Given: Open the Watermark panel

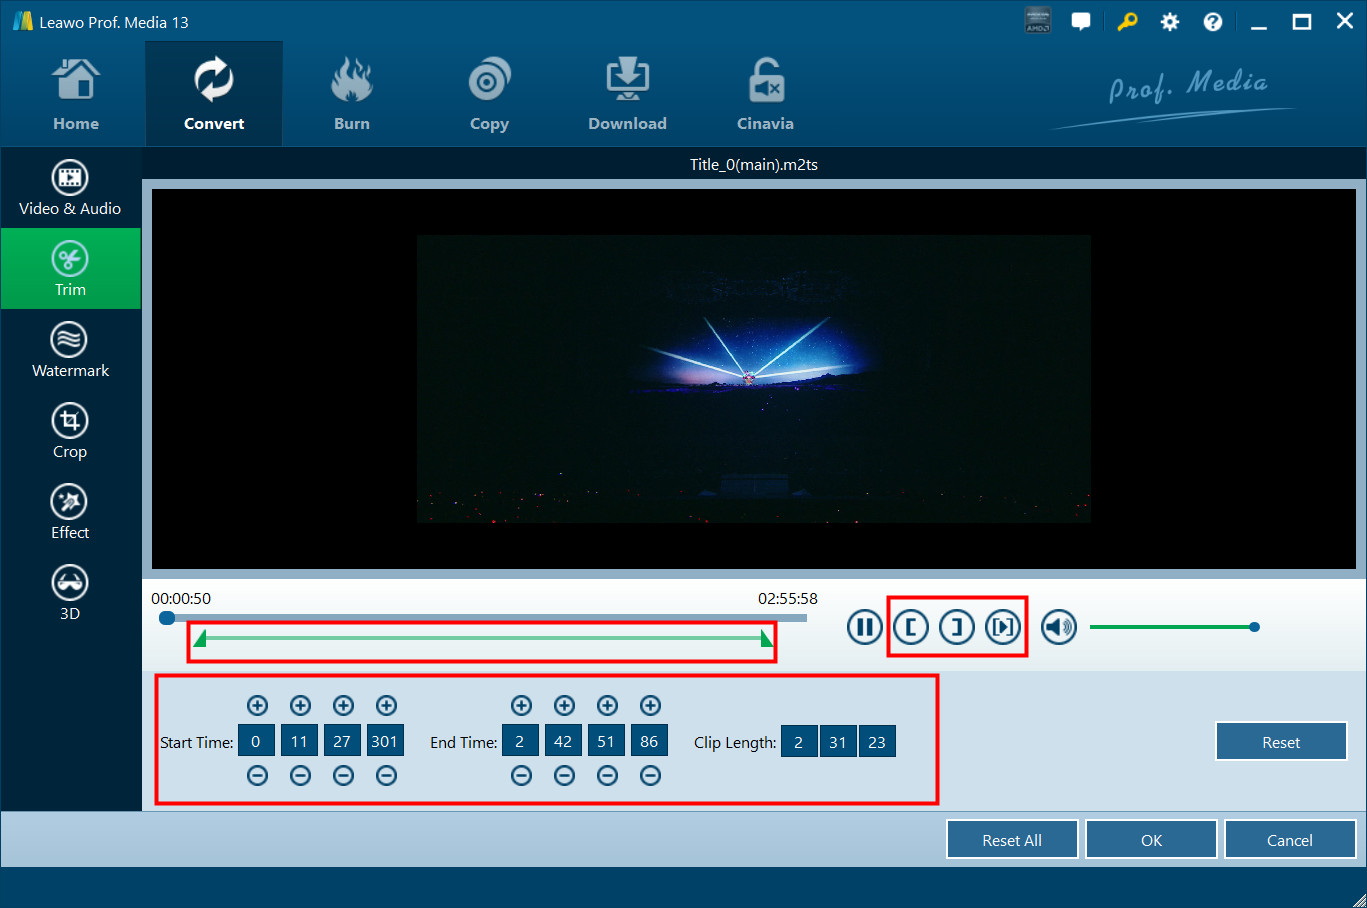Looking at the screenshot, I should click(x=70, y=350).
